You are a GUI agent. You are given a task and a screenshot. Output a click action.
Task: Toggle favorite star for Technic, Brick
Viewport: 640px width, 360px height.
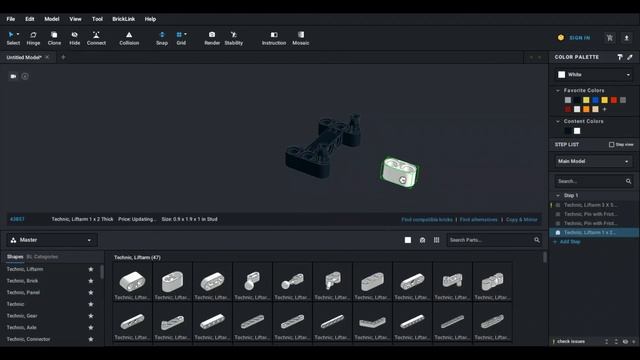pyautogui.click(x=91, y=281)
